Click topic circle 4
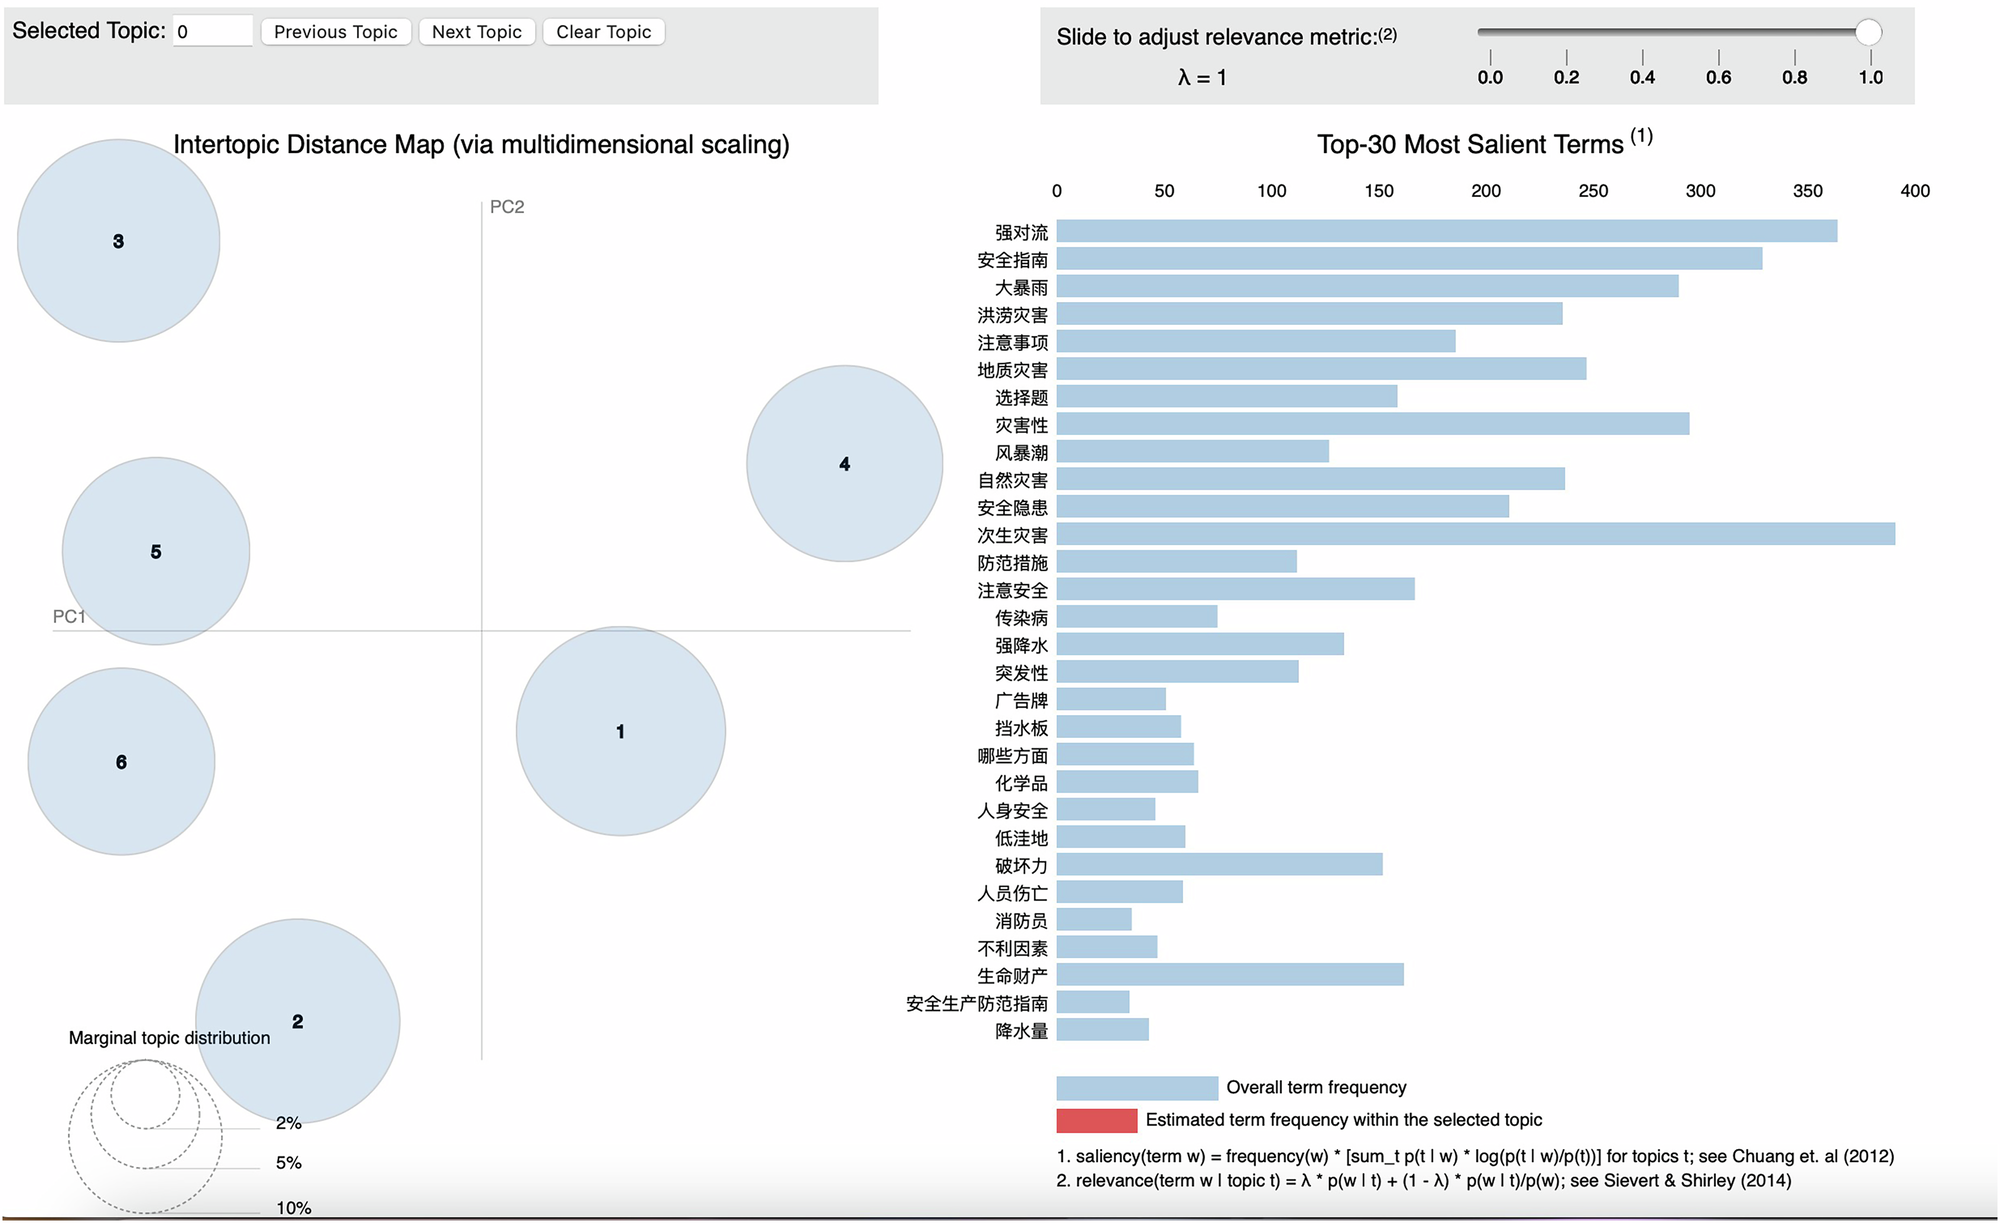The height and width of the screenshot is (1223, 2000). (x=844, y=463)
